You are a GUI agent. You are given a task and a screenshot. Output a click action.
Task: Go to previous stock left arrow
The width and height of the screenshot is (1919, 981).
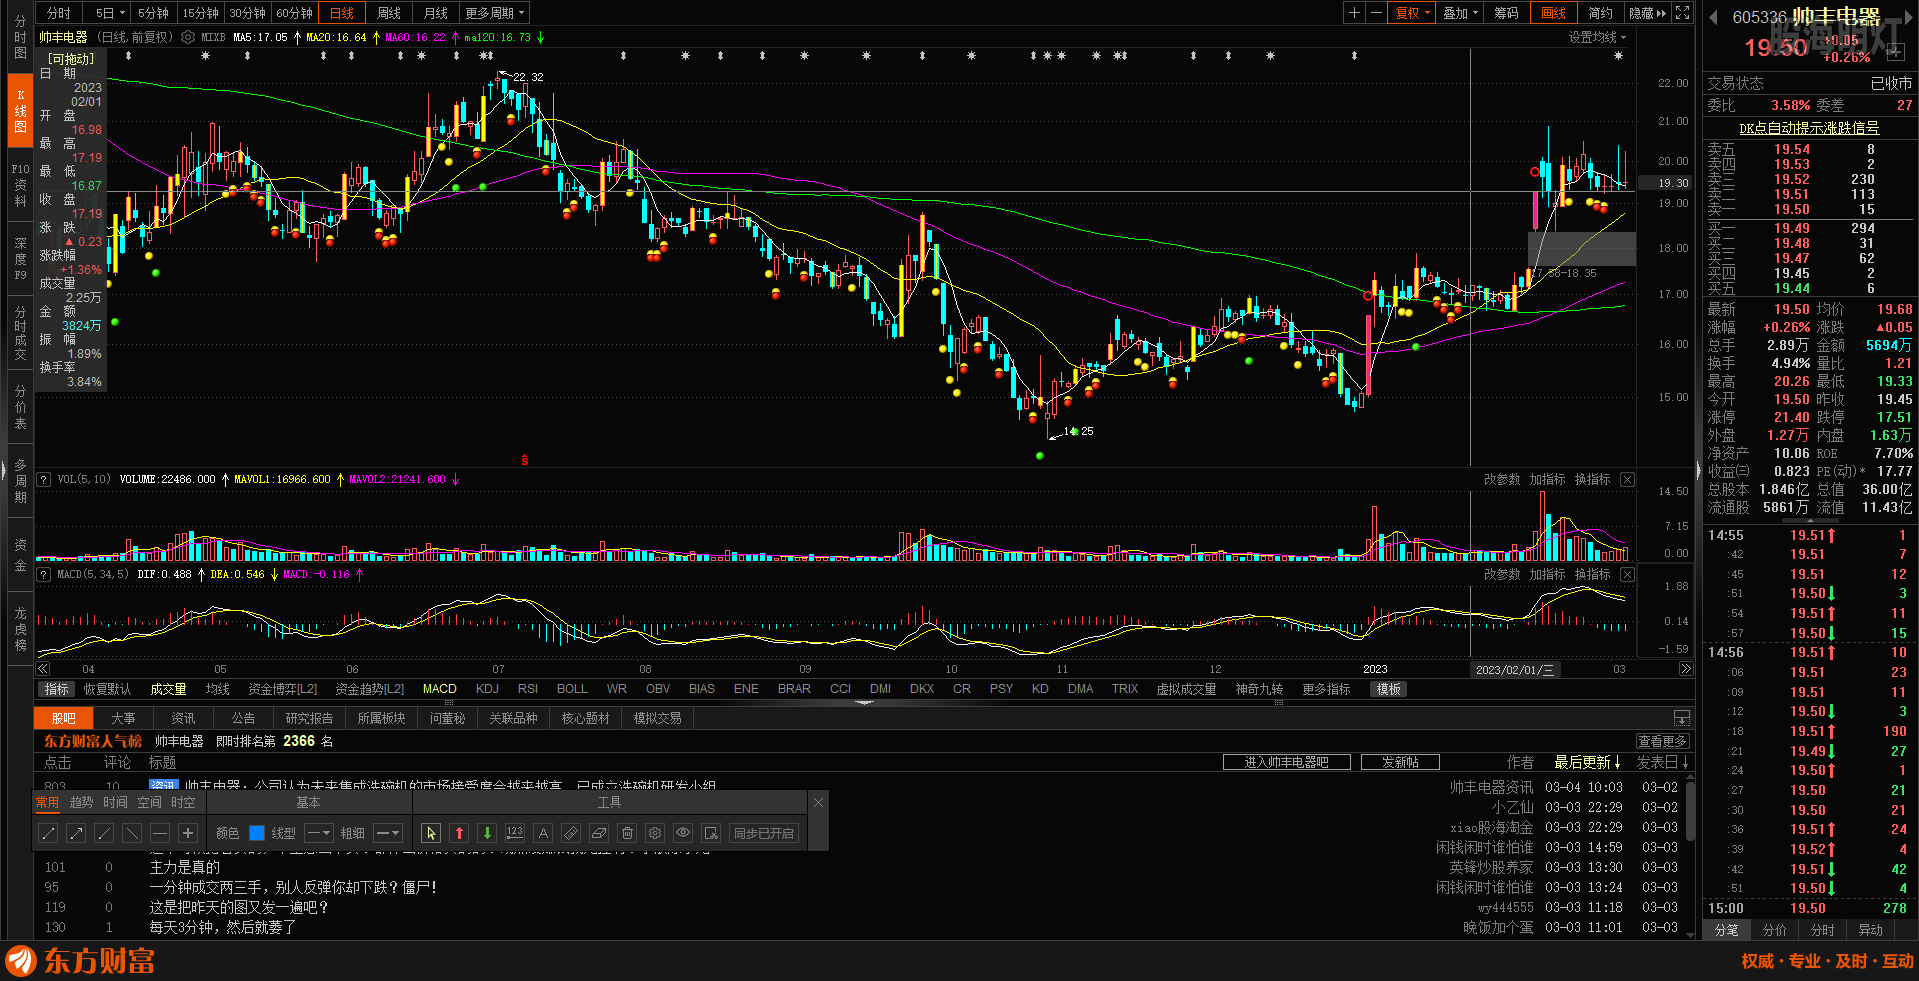click(1713, 17)
